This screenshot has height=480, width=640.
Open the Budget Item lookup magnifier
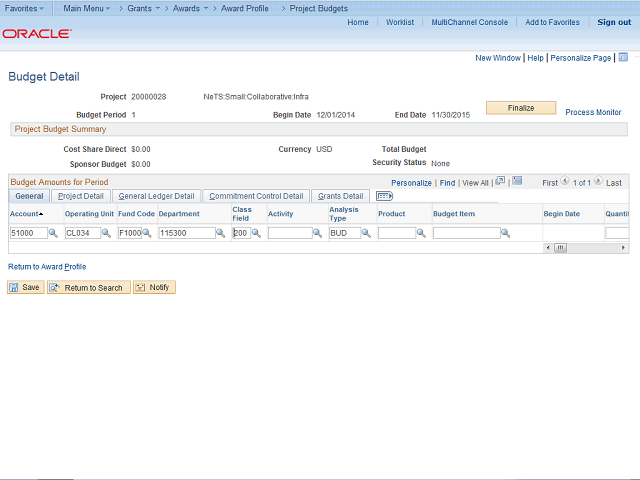point(506,233)
